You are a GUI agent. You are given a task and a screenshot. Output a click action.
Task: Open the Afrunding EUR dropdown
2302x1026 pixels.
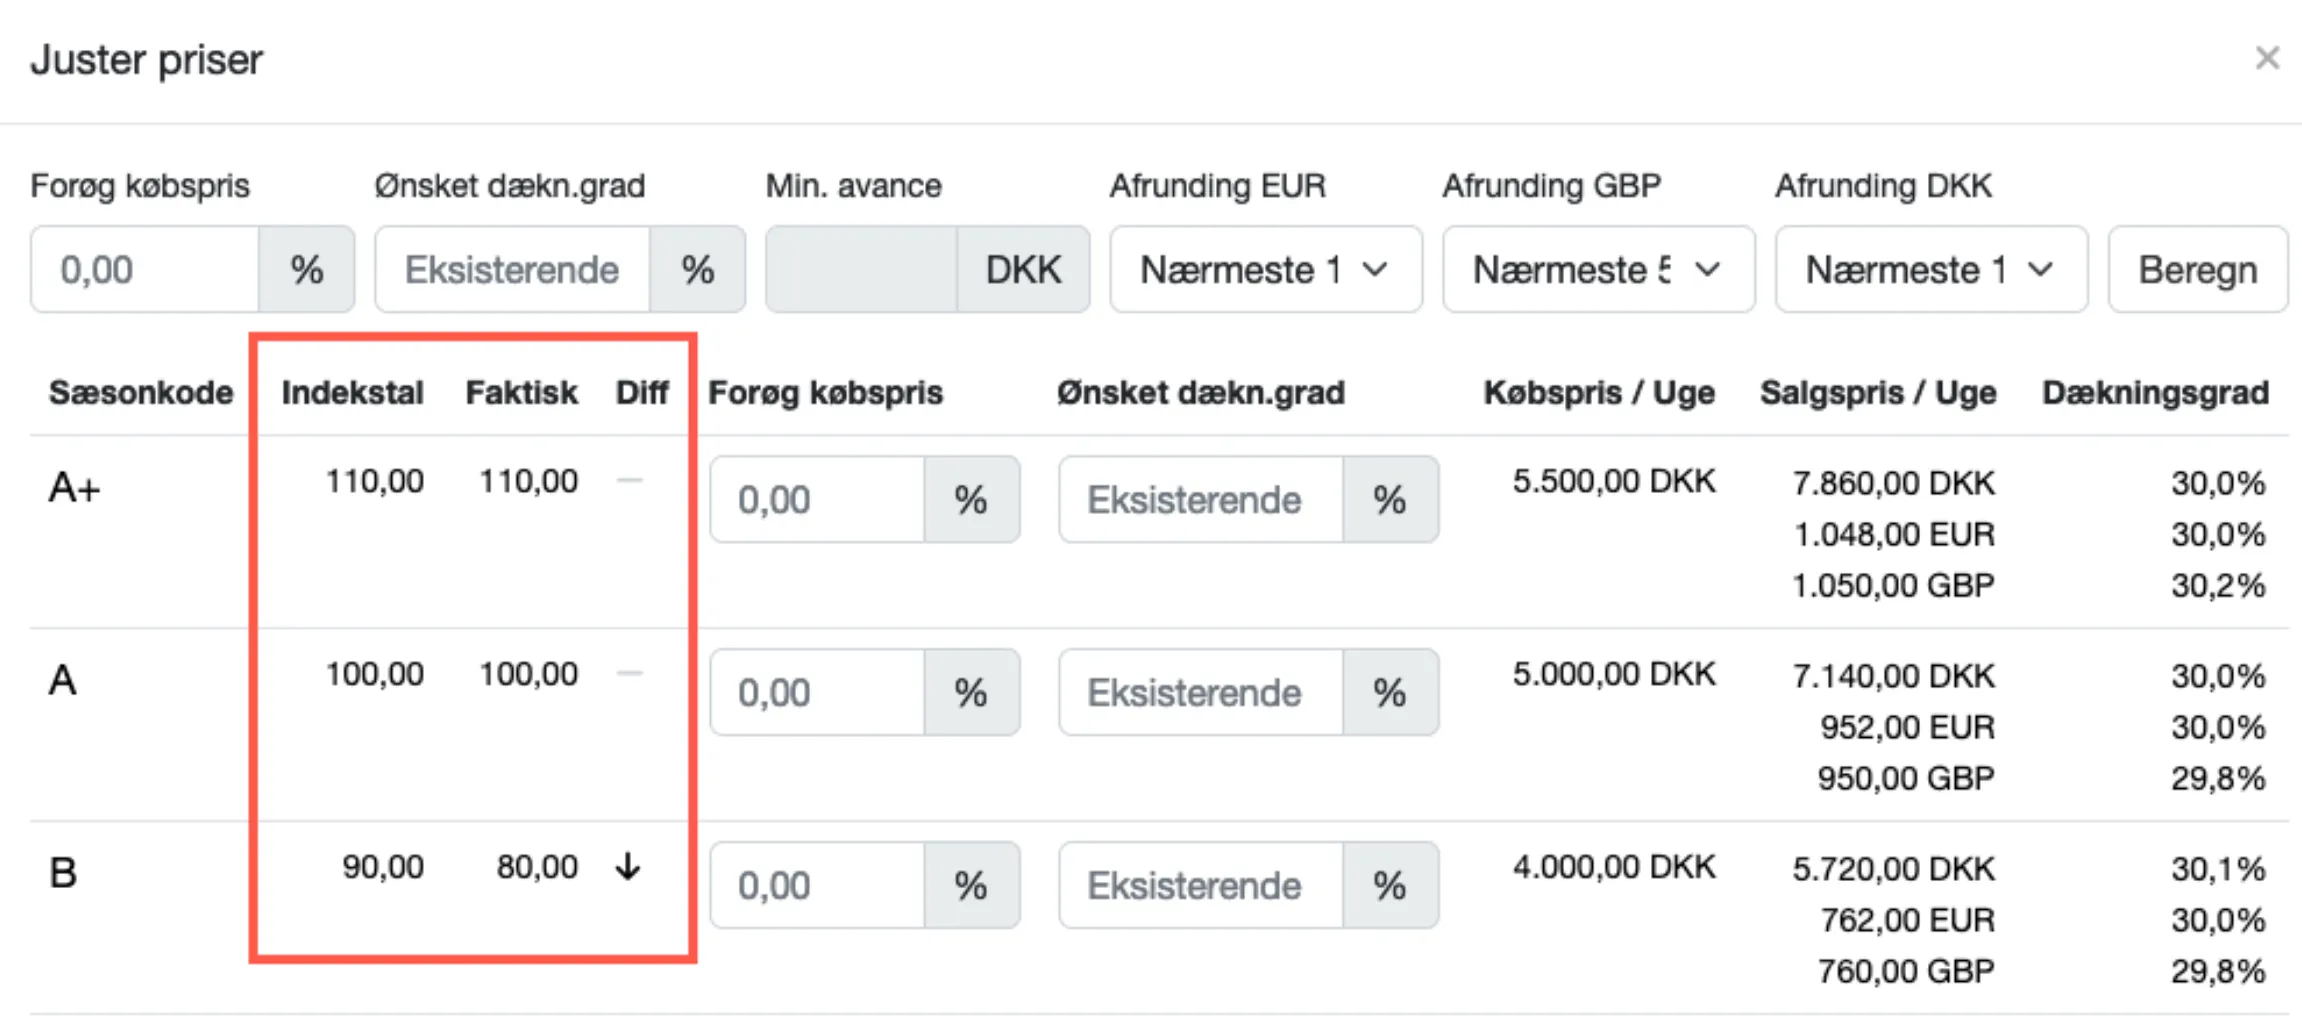[1264, 269]
